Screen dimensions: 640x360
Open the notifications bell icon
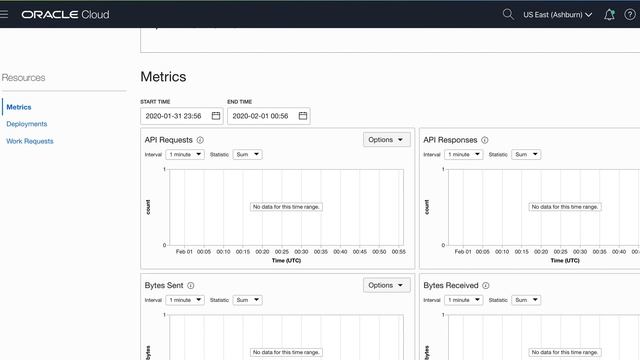tap(609, 15)
